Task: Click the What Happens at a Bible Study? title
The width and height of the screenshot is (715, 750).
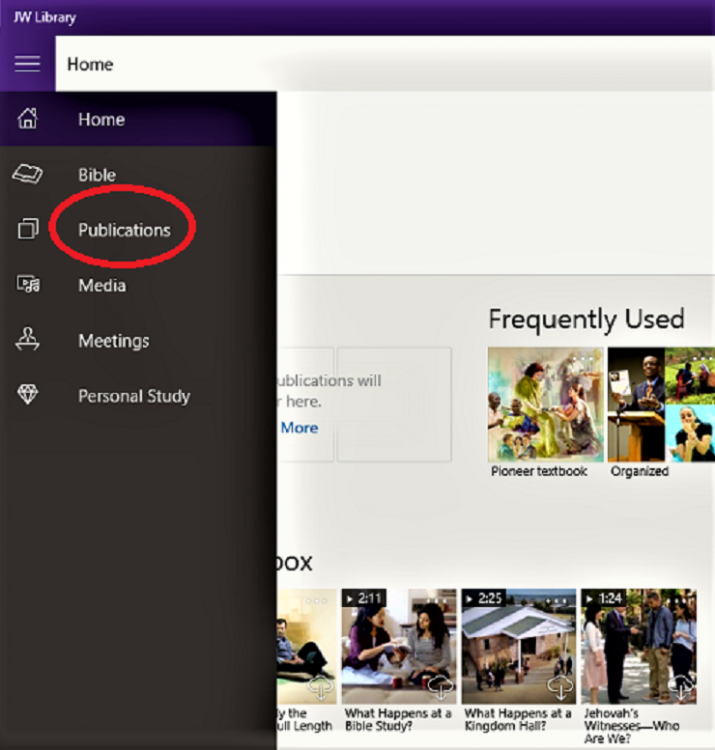Action: click(398, 719)
